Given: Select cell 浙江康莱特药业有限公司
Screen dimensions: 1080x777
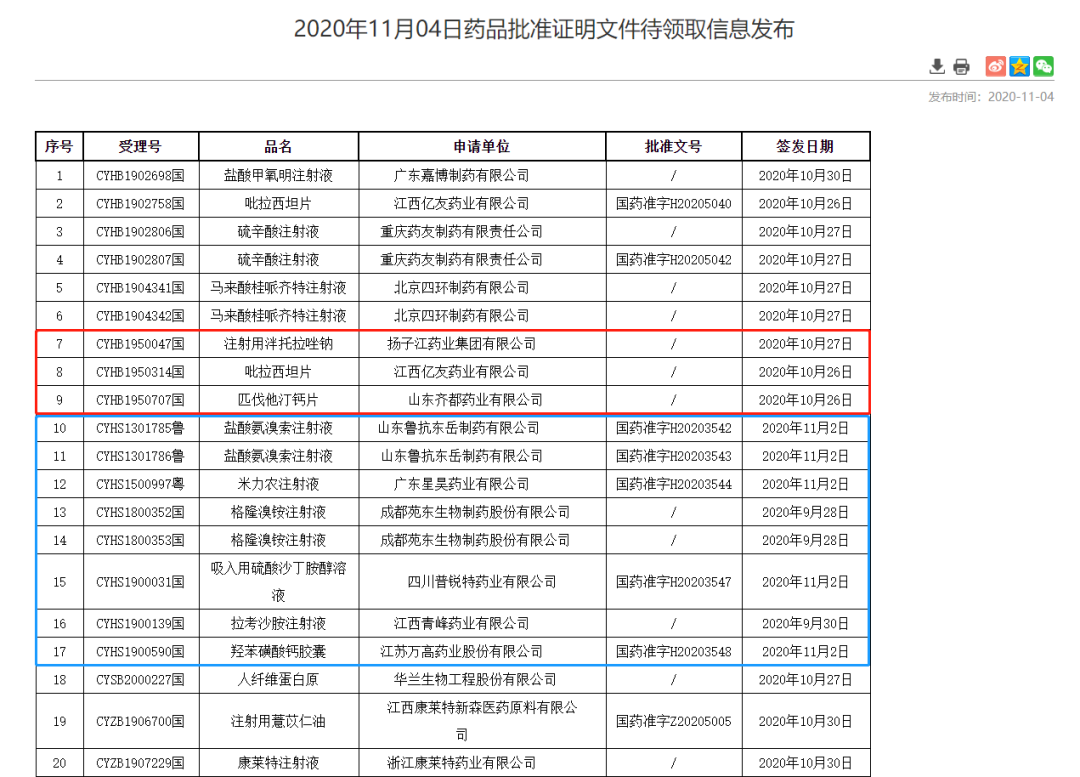Looking at the screenshot, I should pos(481,763).
